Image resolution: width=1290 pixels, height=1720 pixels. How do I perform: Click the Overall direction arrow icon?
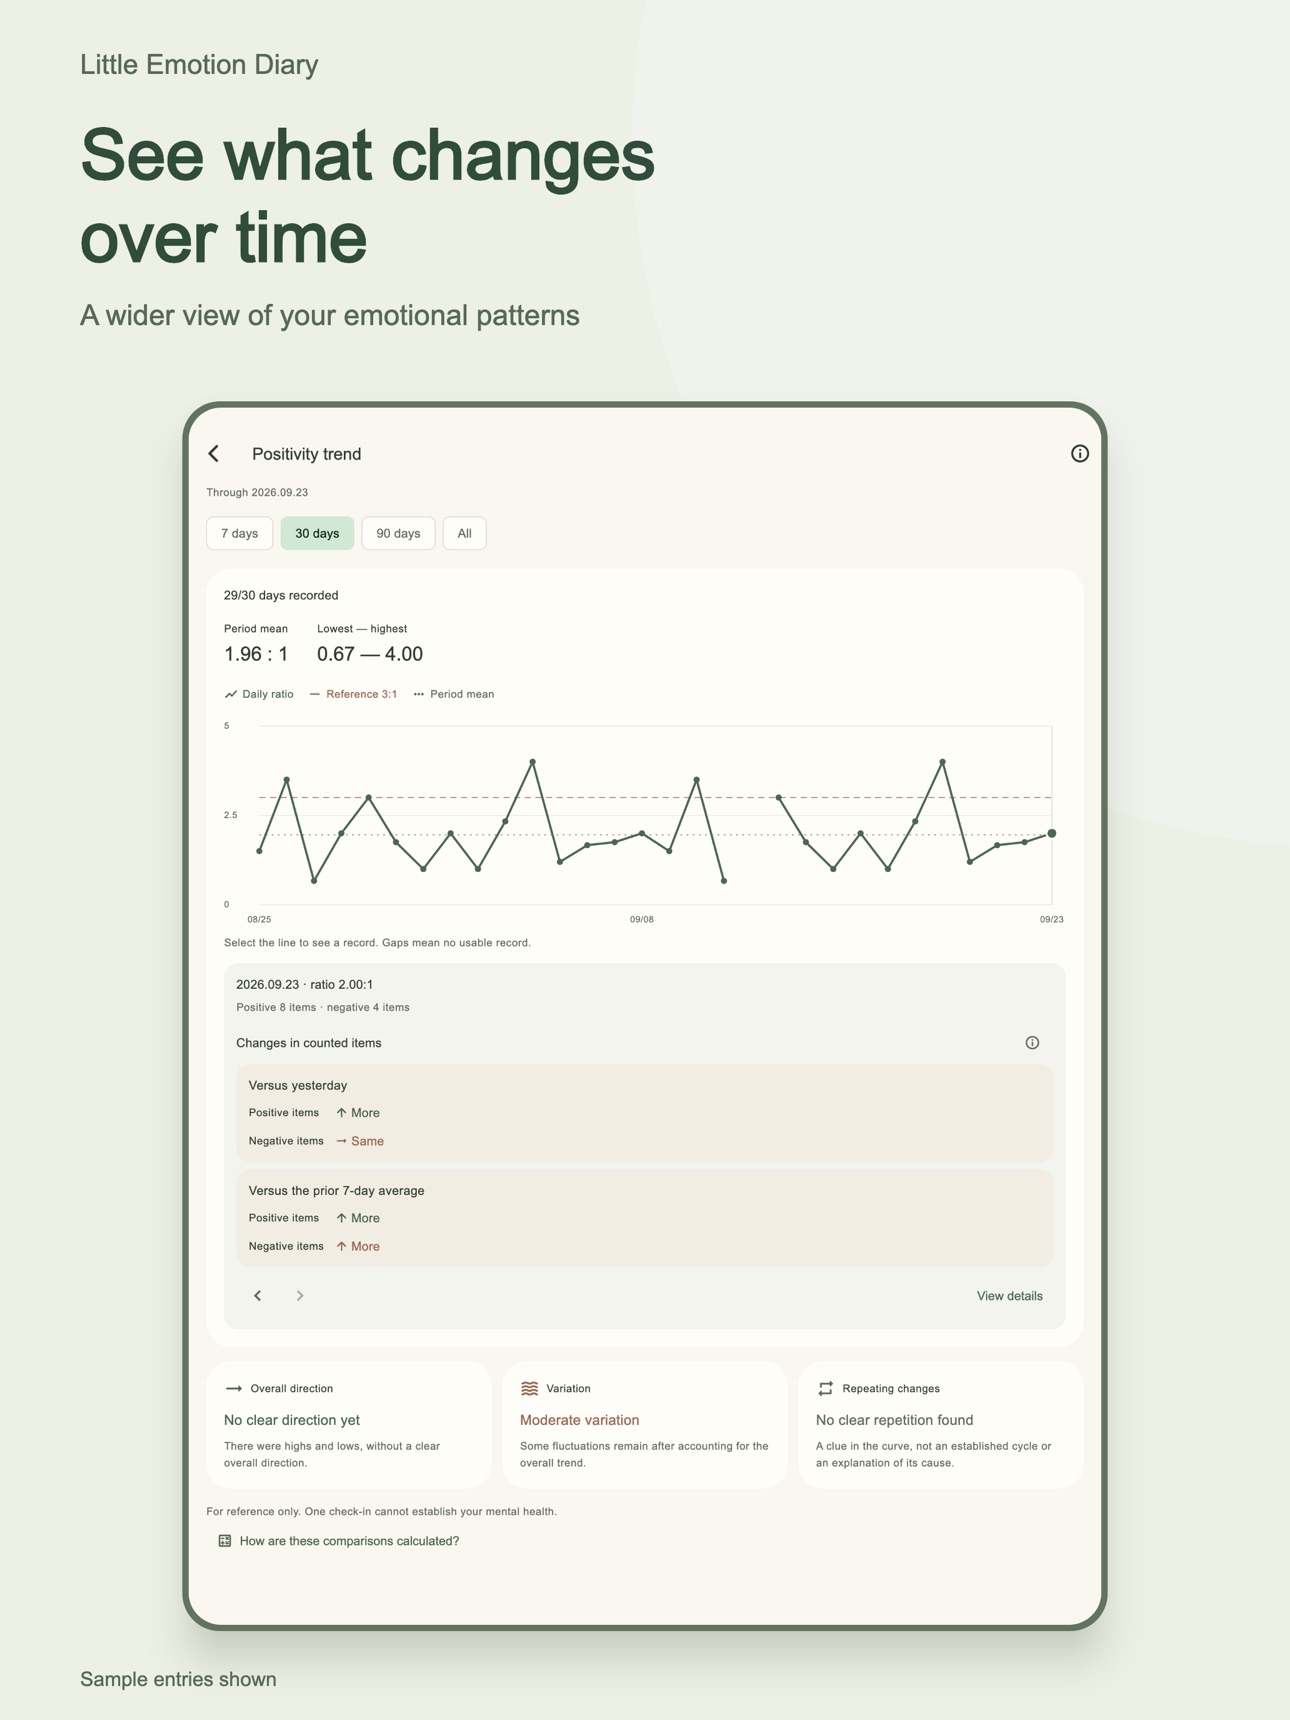[x=233, y=1388]
